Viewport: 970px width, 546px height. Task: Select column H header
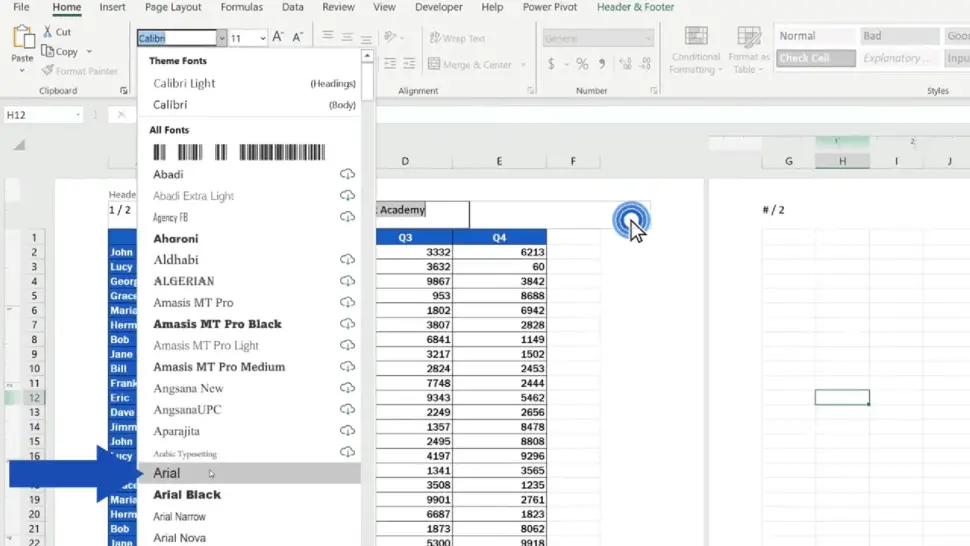842,161
